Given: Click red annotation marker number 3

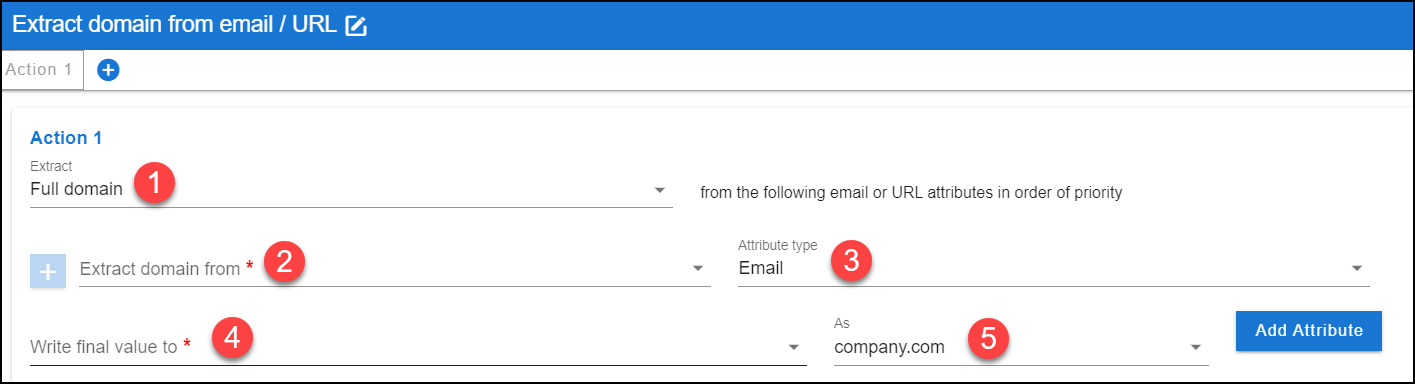Looking at the screenshot, I should (x=851, y=263).
